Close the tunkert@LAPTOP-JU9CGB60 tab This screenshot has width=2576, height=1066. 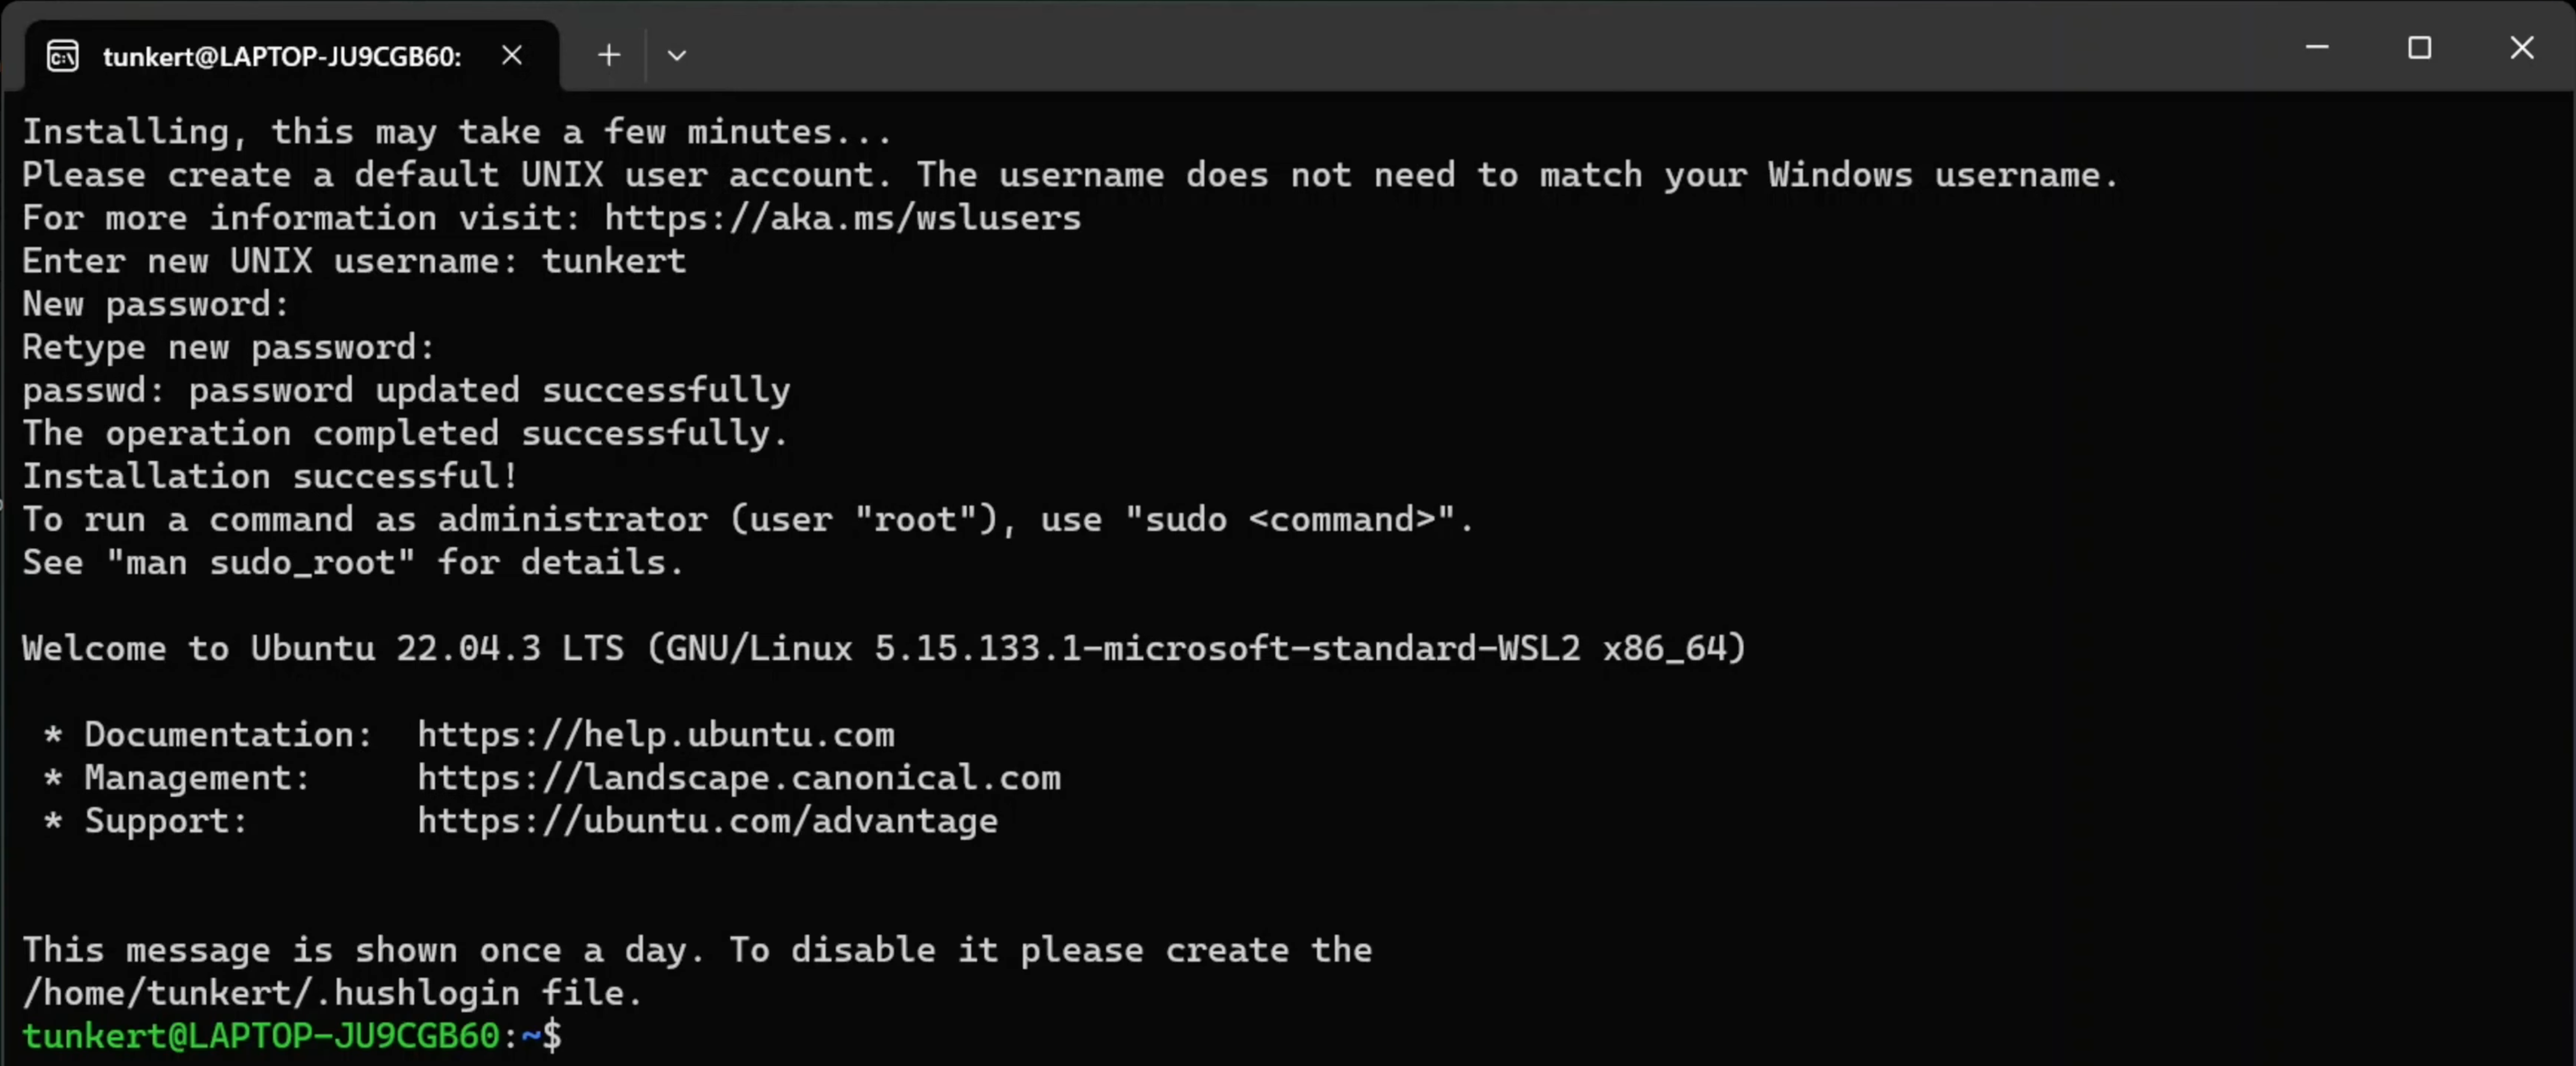[512, 55]
